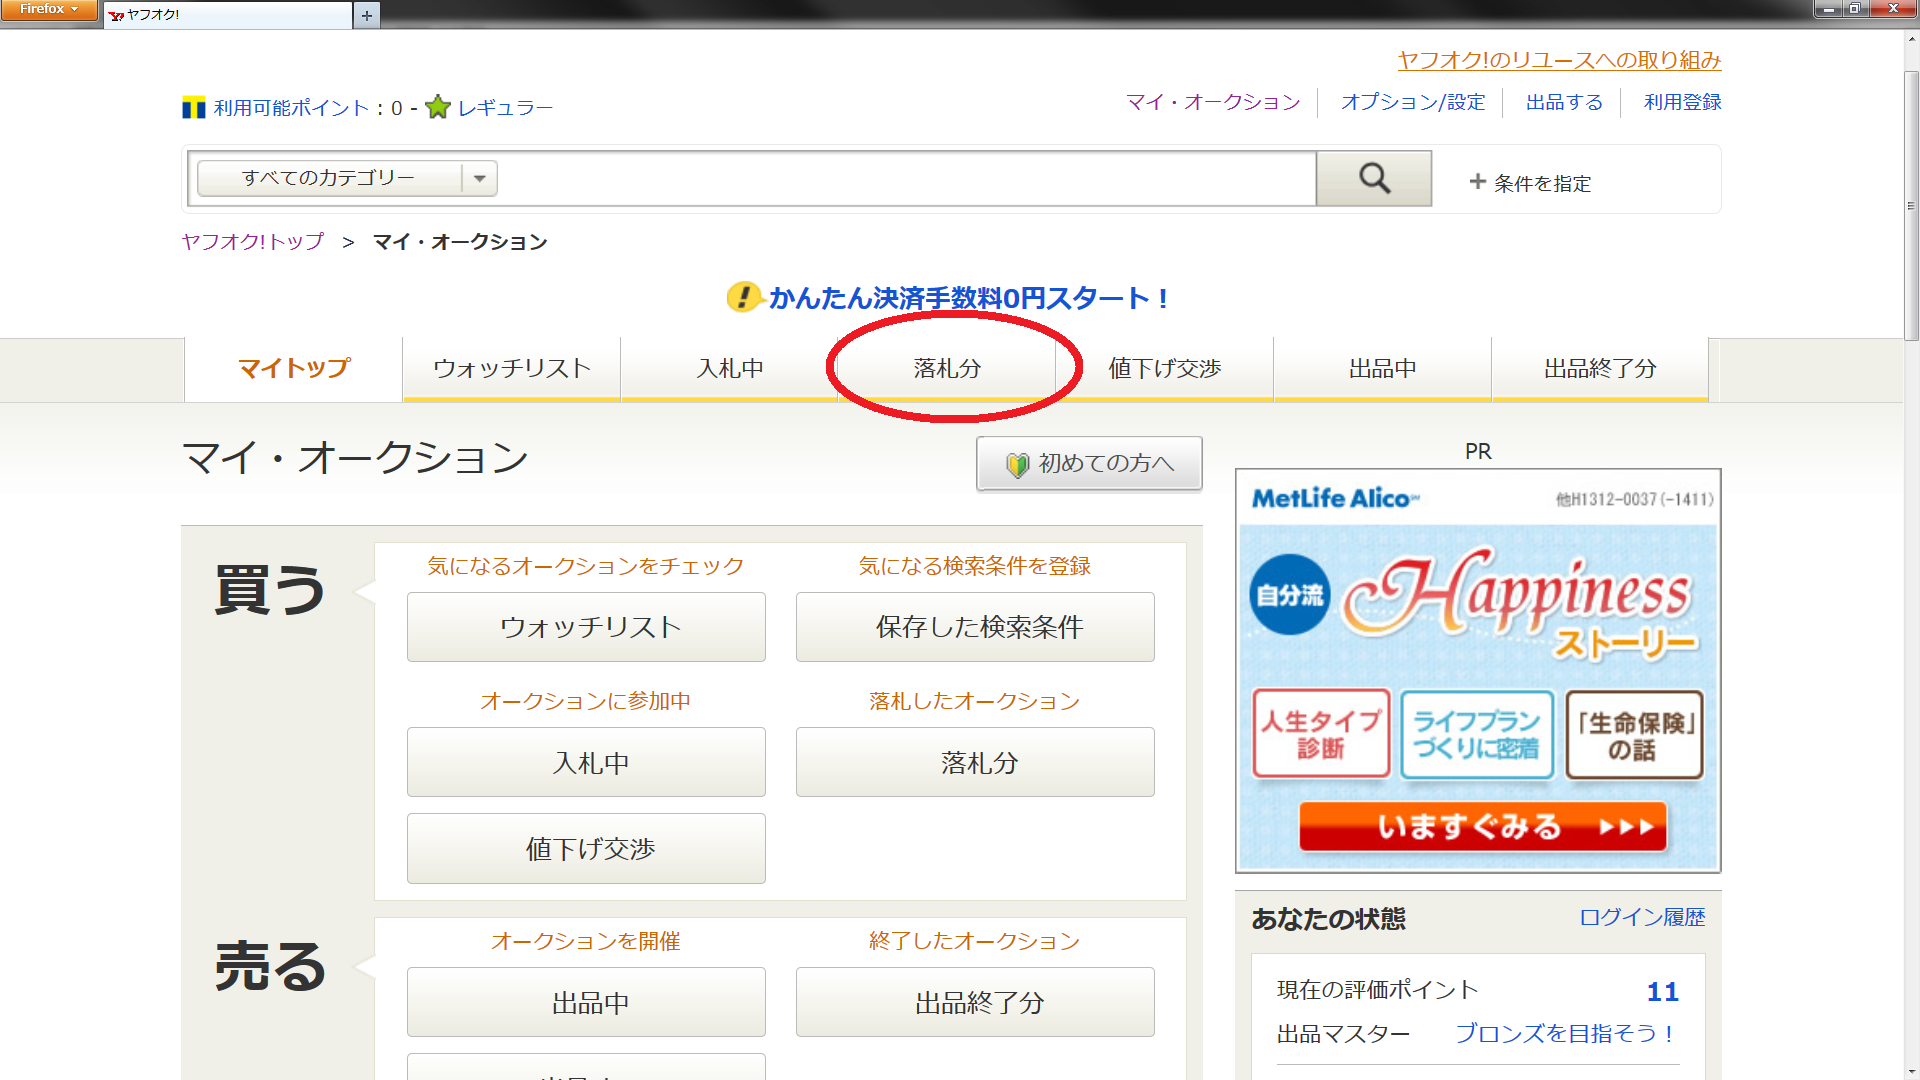Viewport: 1920px width, 1080px height.
Task: Click the 利用登録 link
Action: (1683, 102)
